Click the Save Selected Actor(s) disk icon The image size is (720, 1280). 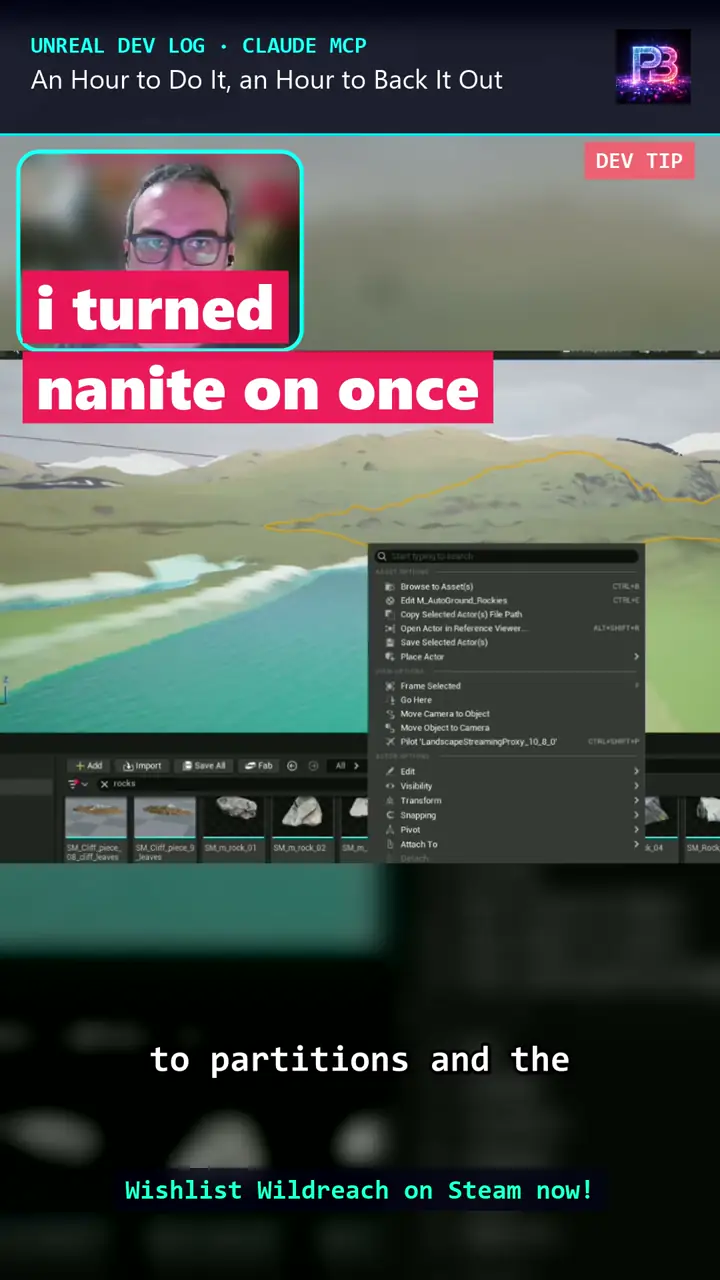coord(390,643)
